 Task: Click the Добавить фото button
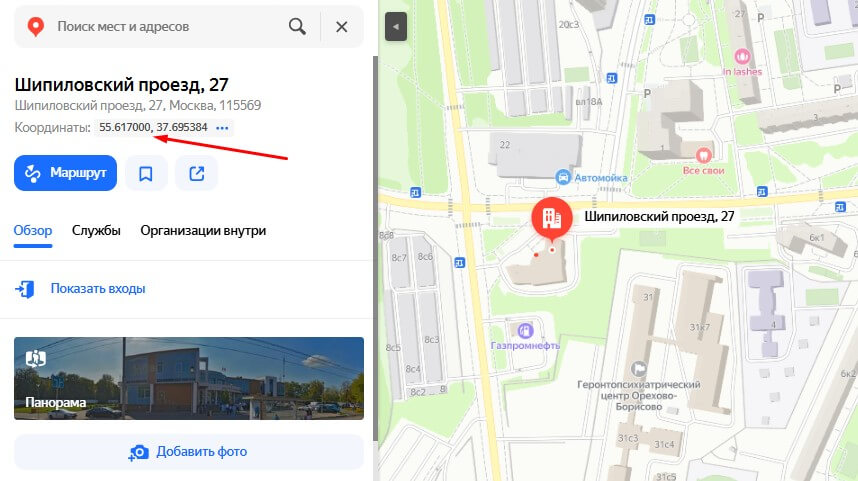click(189, 452)
